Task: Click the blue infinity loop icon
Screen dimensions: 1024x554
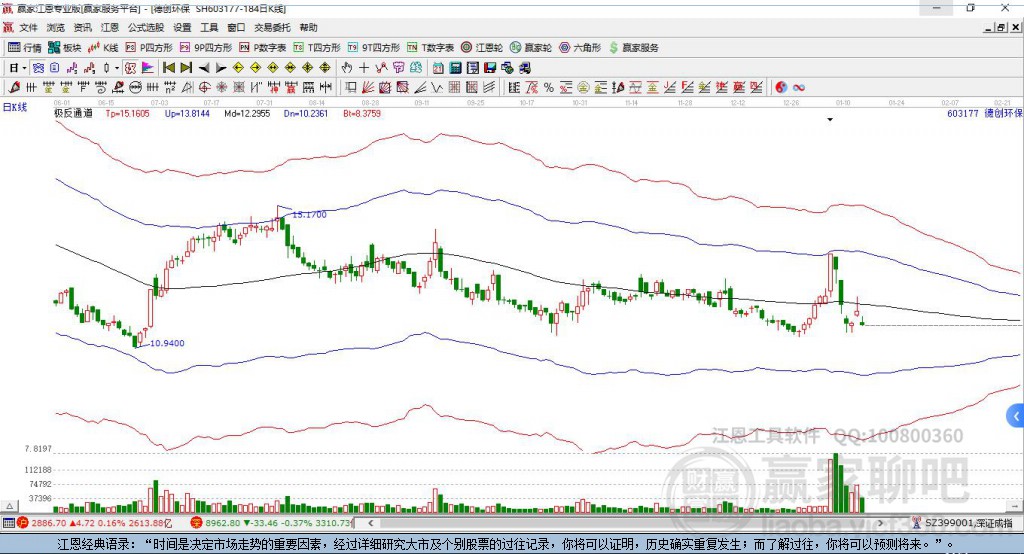Action: (x=799, y=88)
